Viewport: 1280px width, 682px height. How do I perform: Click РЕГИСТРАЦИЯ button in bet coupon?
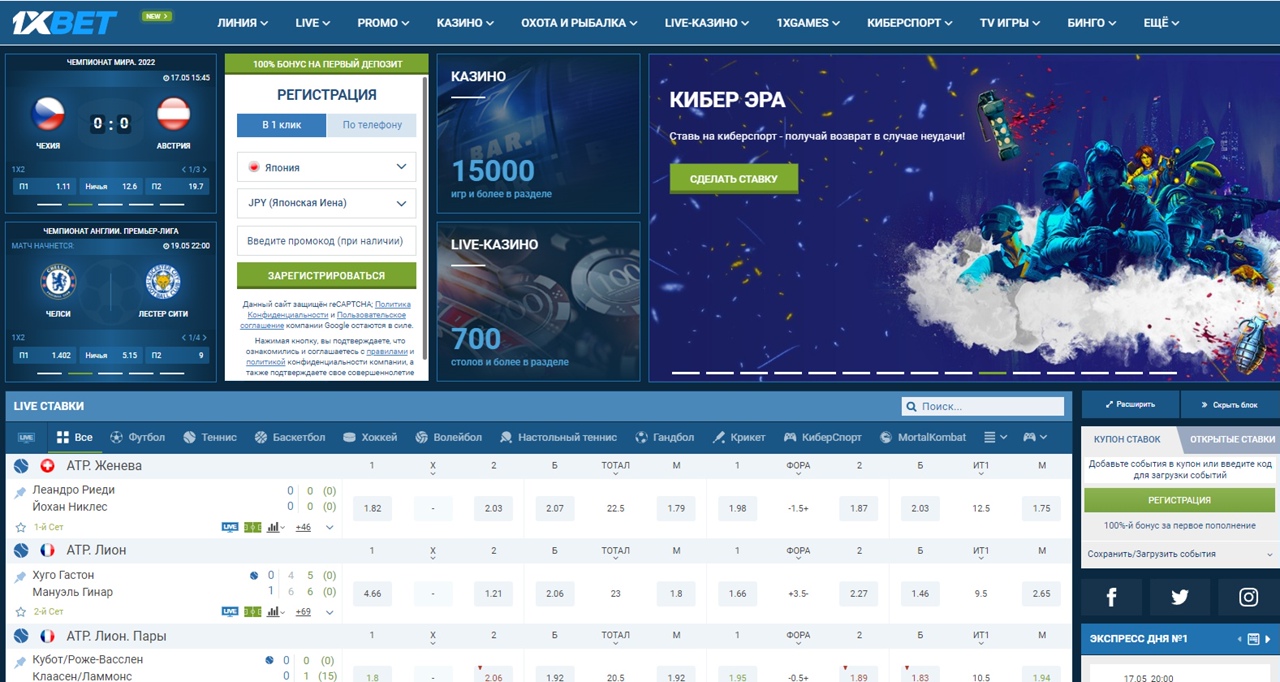pyautogui.click(x=1180, y=500)
